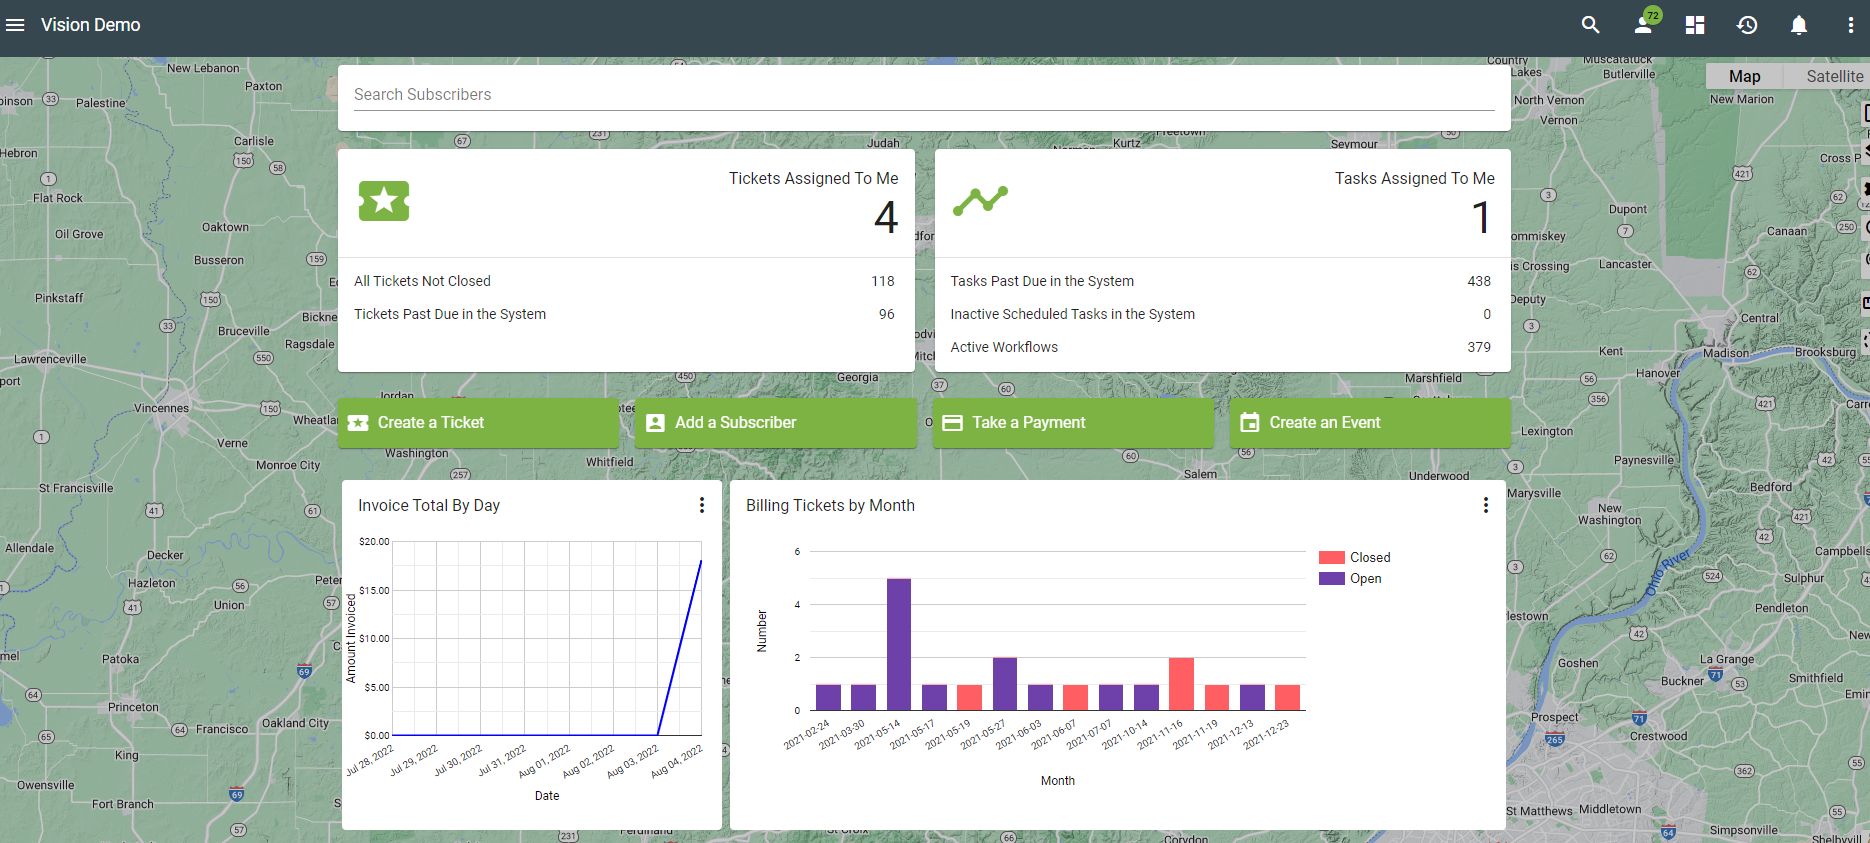Open the hamburger navigation menu
This screenshot has width=1870, height=843.
[15, 25]
